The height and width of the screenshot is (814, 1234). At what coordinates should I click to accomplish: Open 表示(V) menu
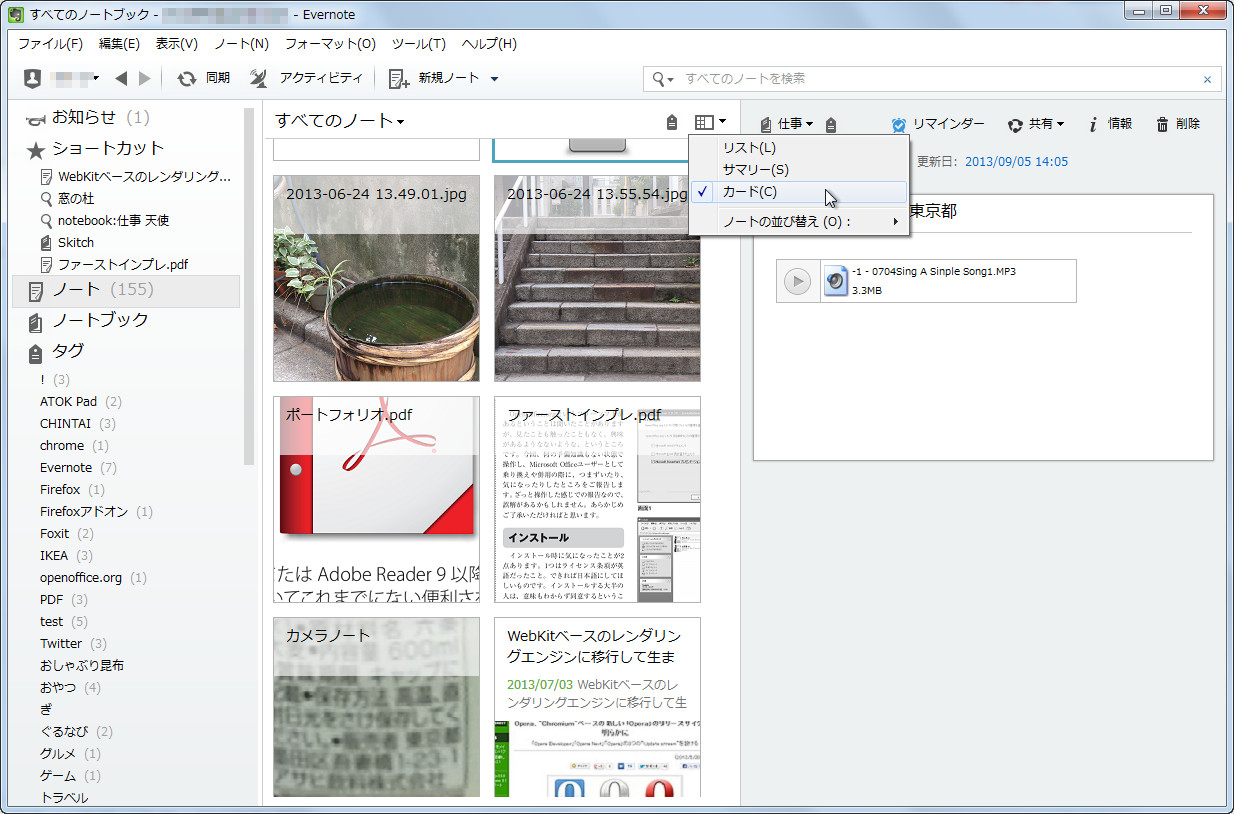pos(176,44)
